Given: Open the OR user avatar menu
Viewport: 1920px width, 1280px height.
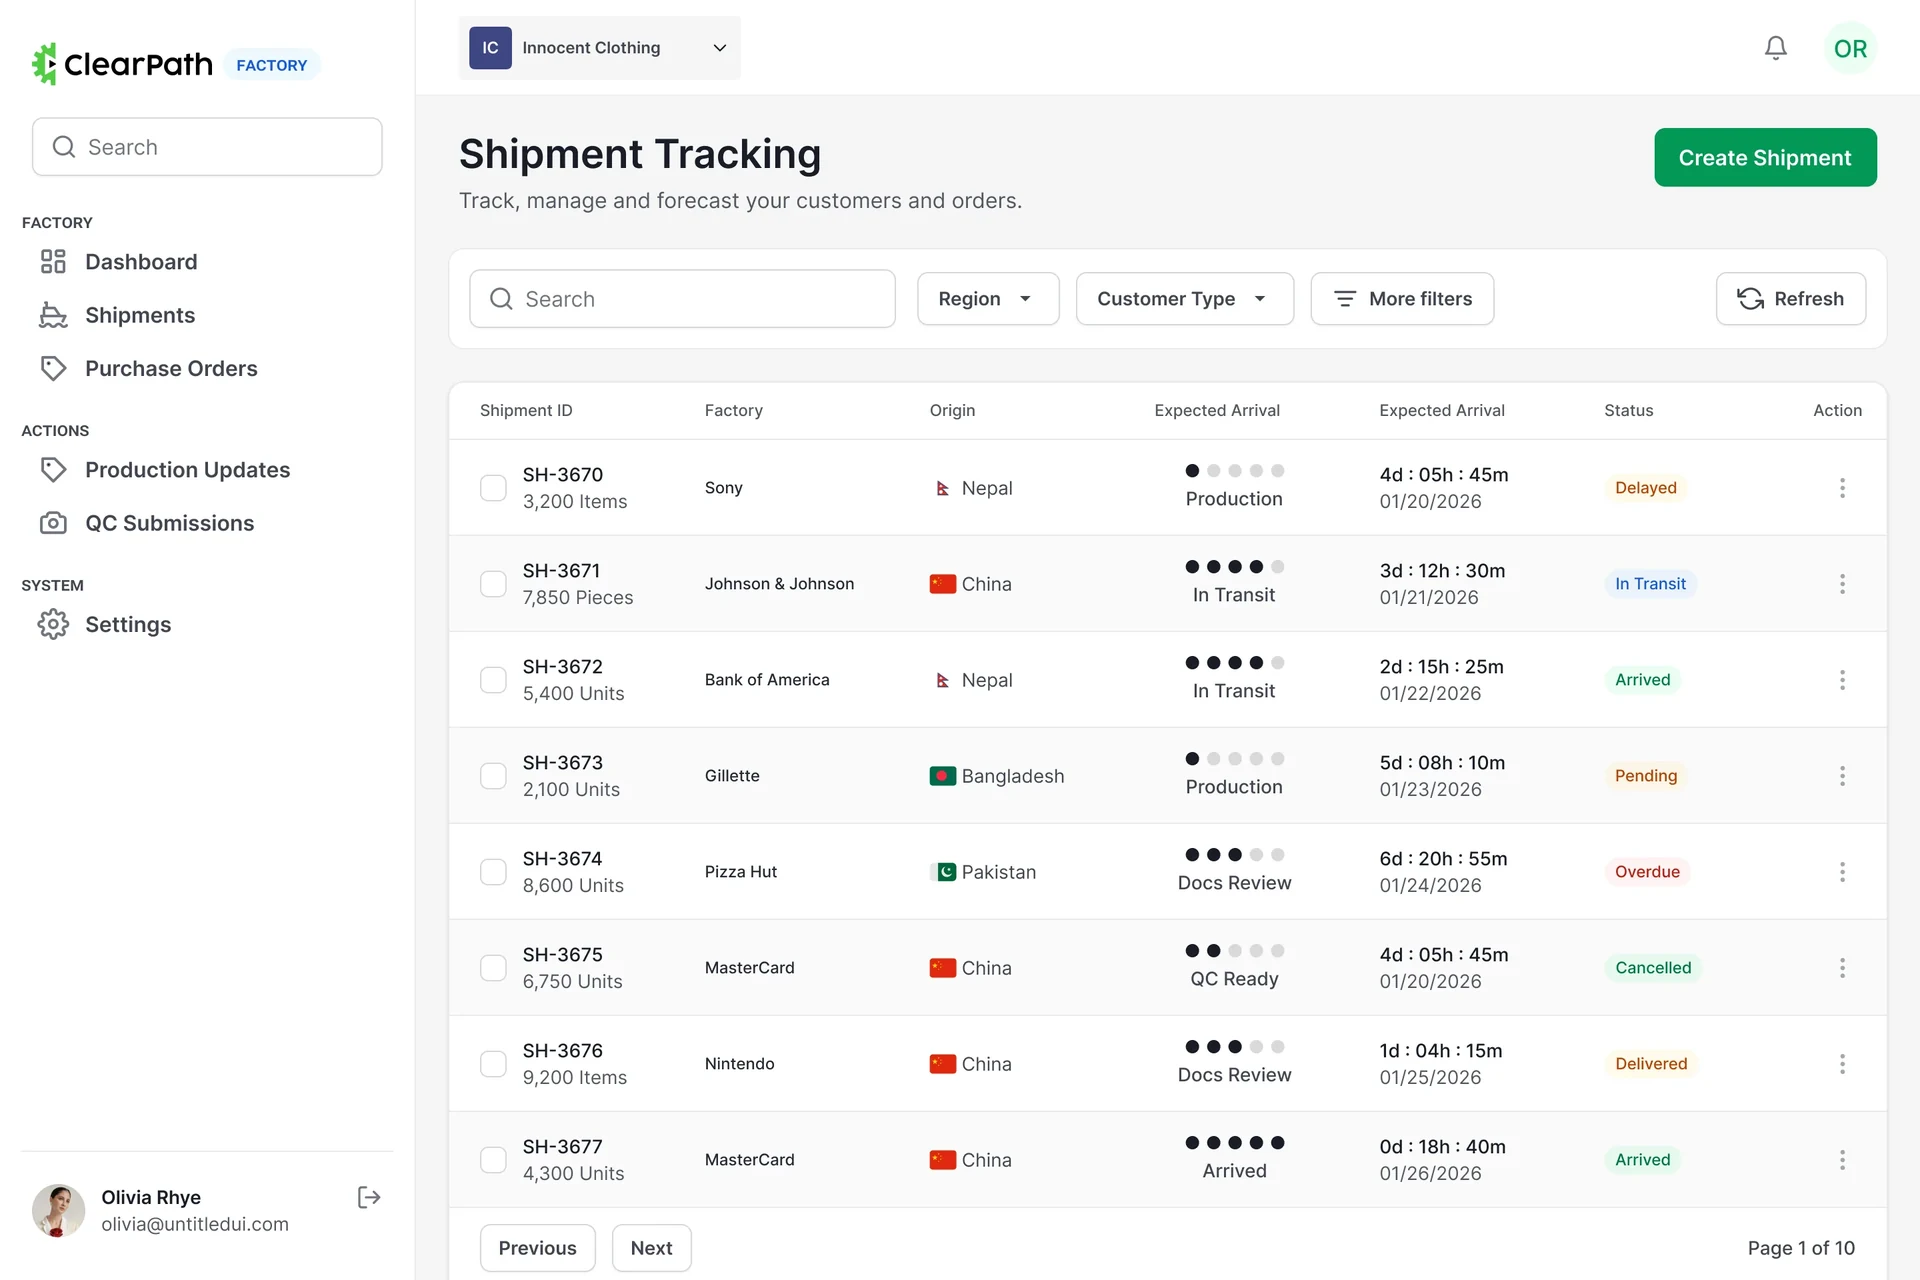Looking at the screenshot, I should coord(1850,48).
